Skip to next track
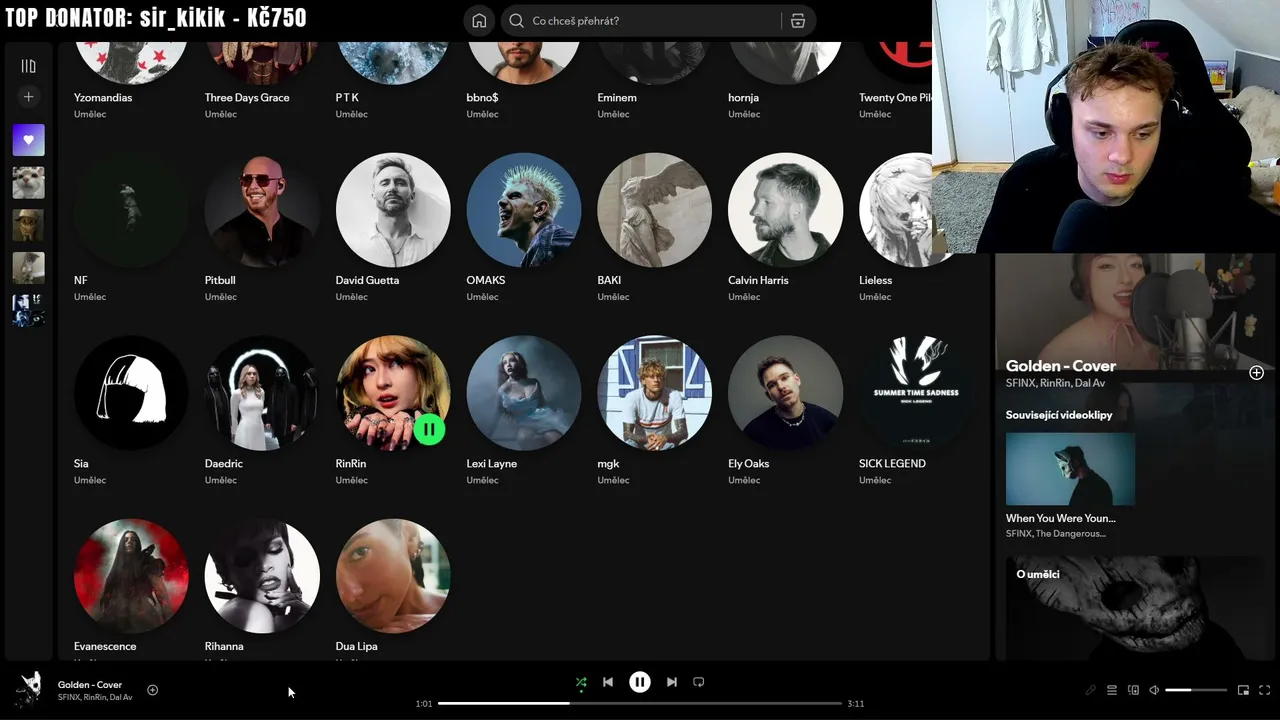 coord(672,682)
